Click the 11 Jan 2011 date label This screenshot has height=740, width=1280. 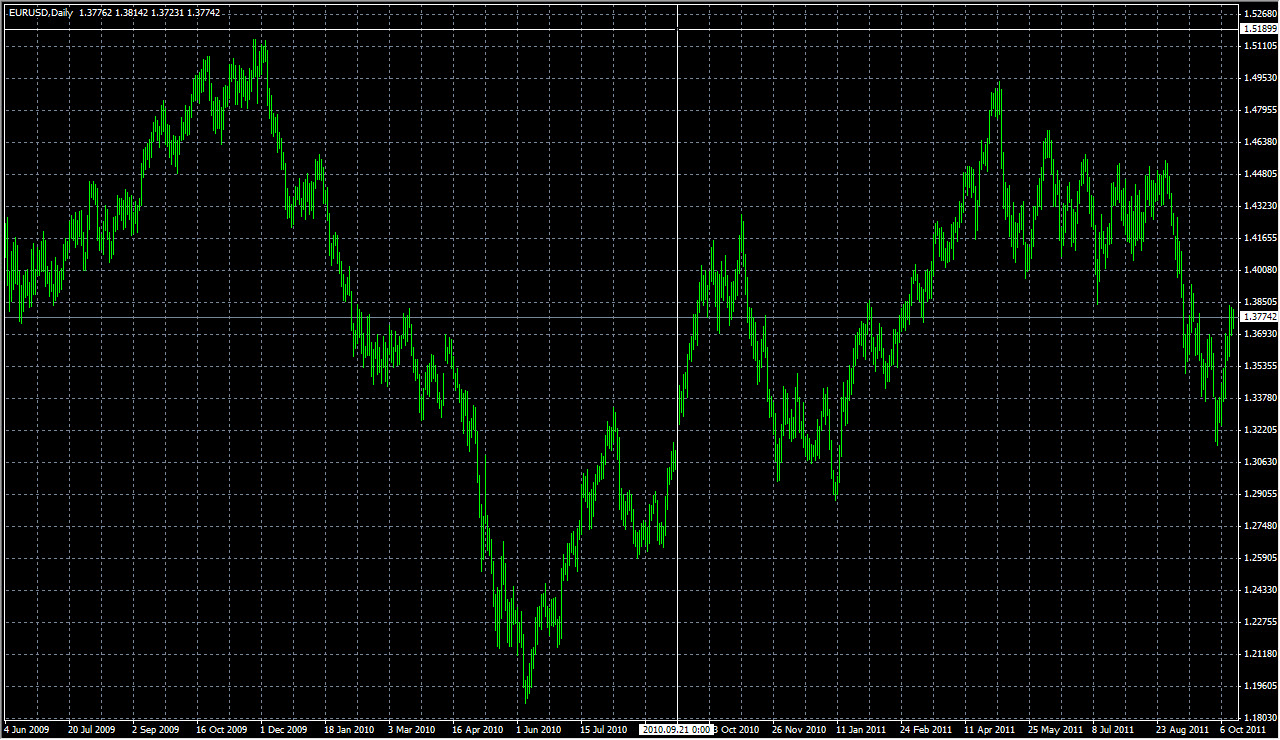(861, 730)
